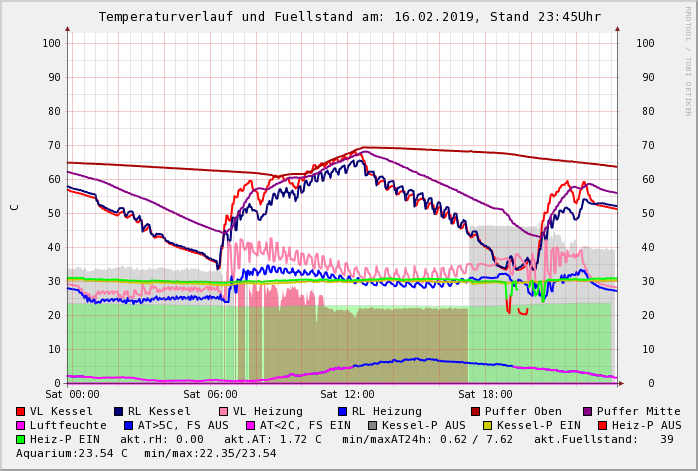Click the purple Puffer Mitte swatch

[x=588, y=411]
